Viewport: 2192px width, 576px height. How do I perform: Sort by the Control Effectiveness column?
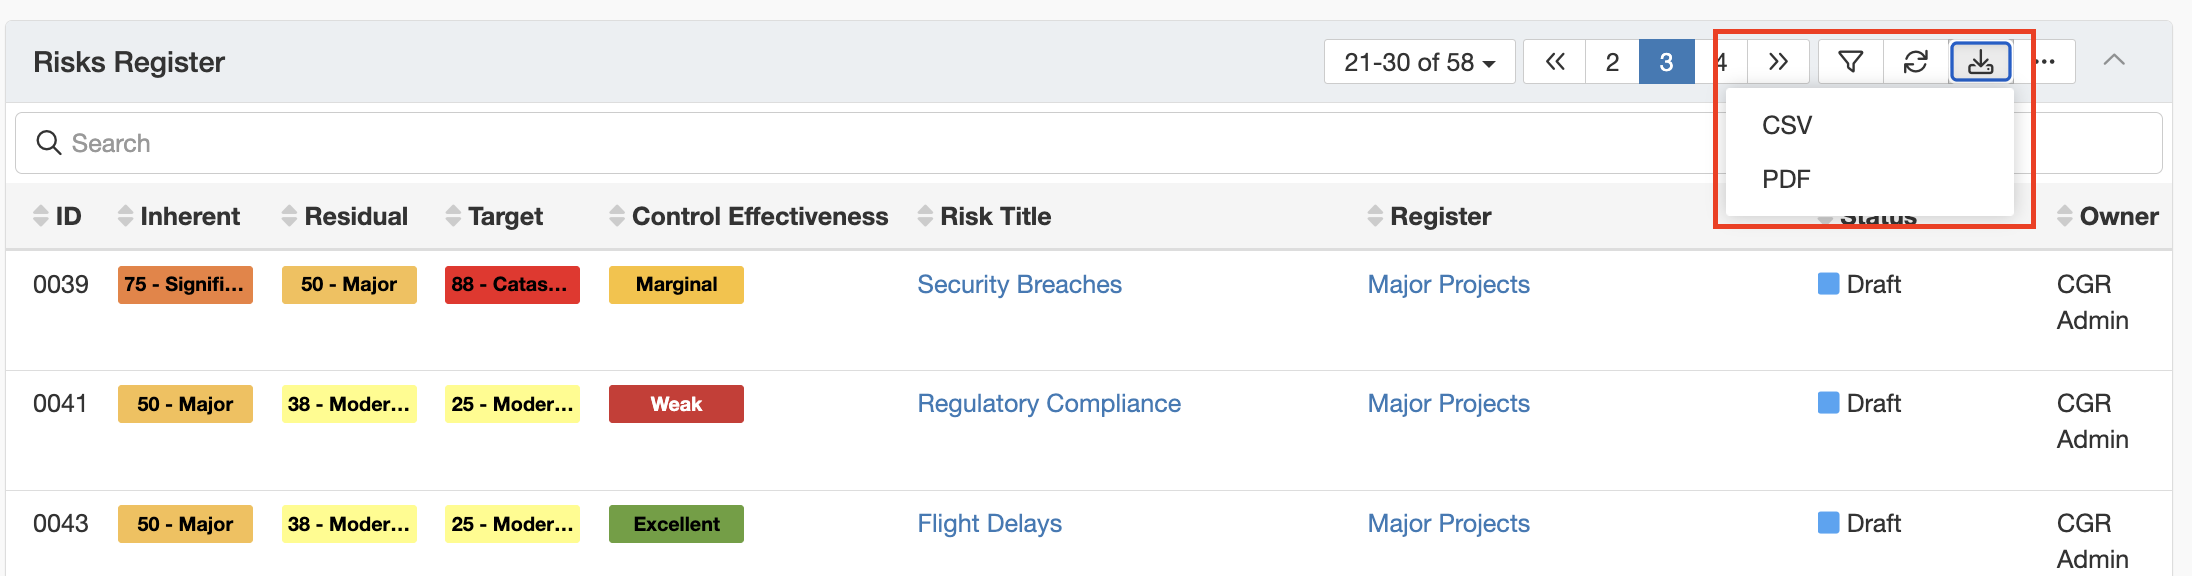(x=748, y=216)
